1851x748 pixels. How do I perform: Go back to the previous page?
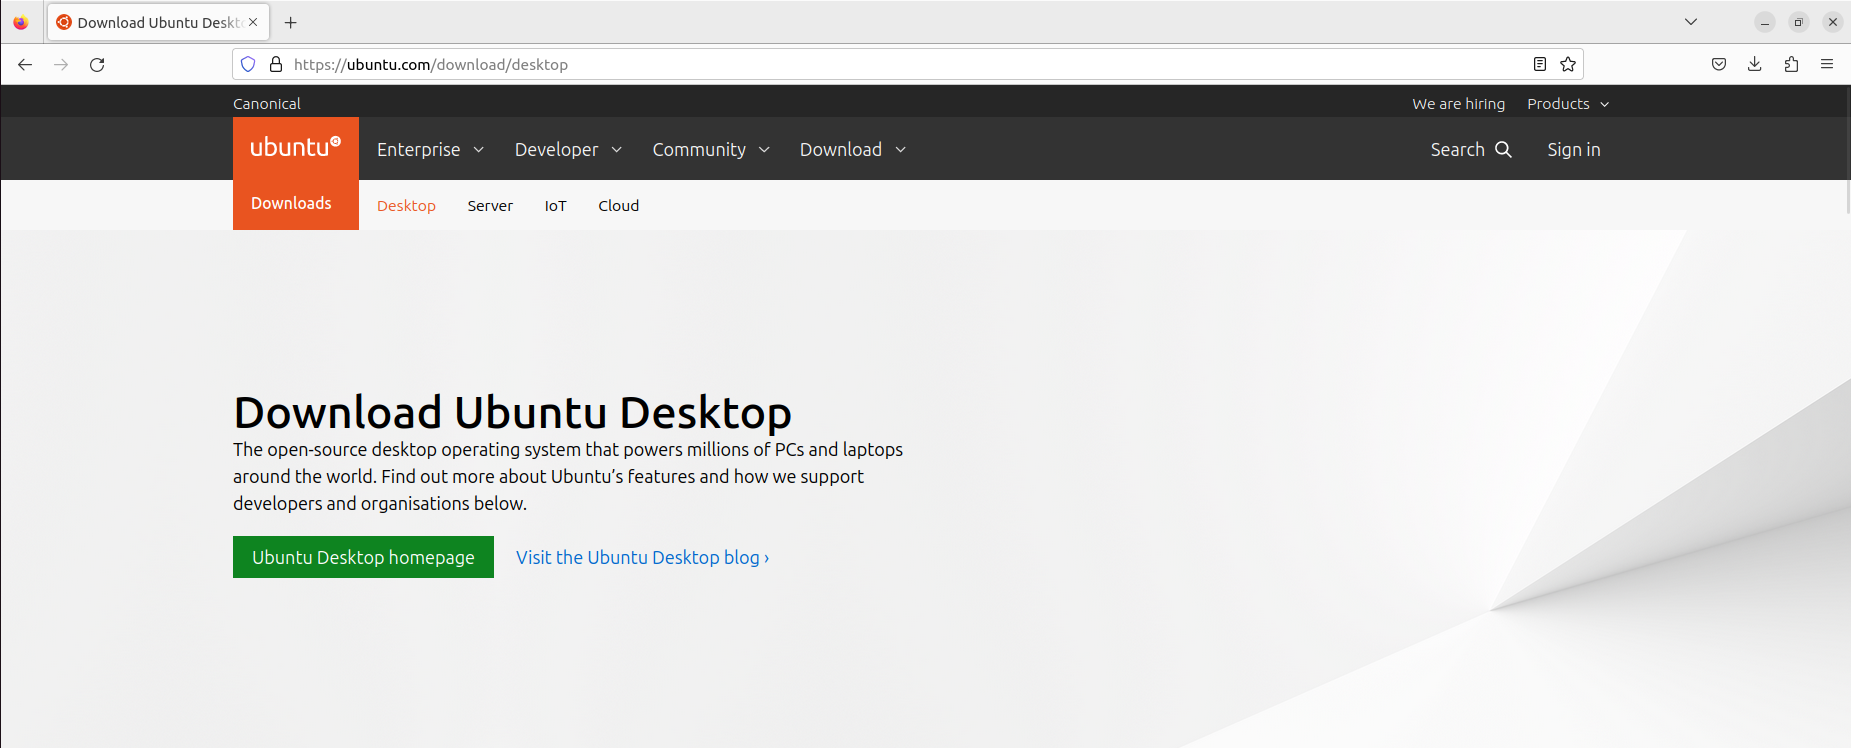(x=25, y=65)
